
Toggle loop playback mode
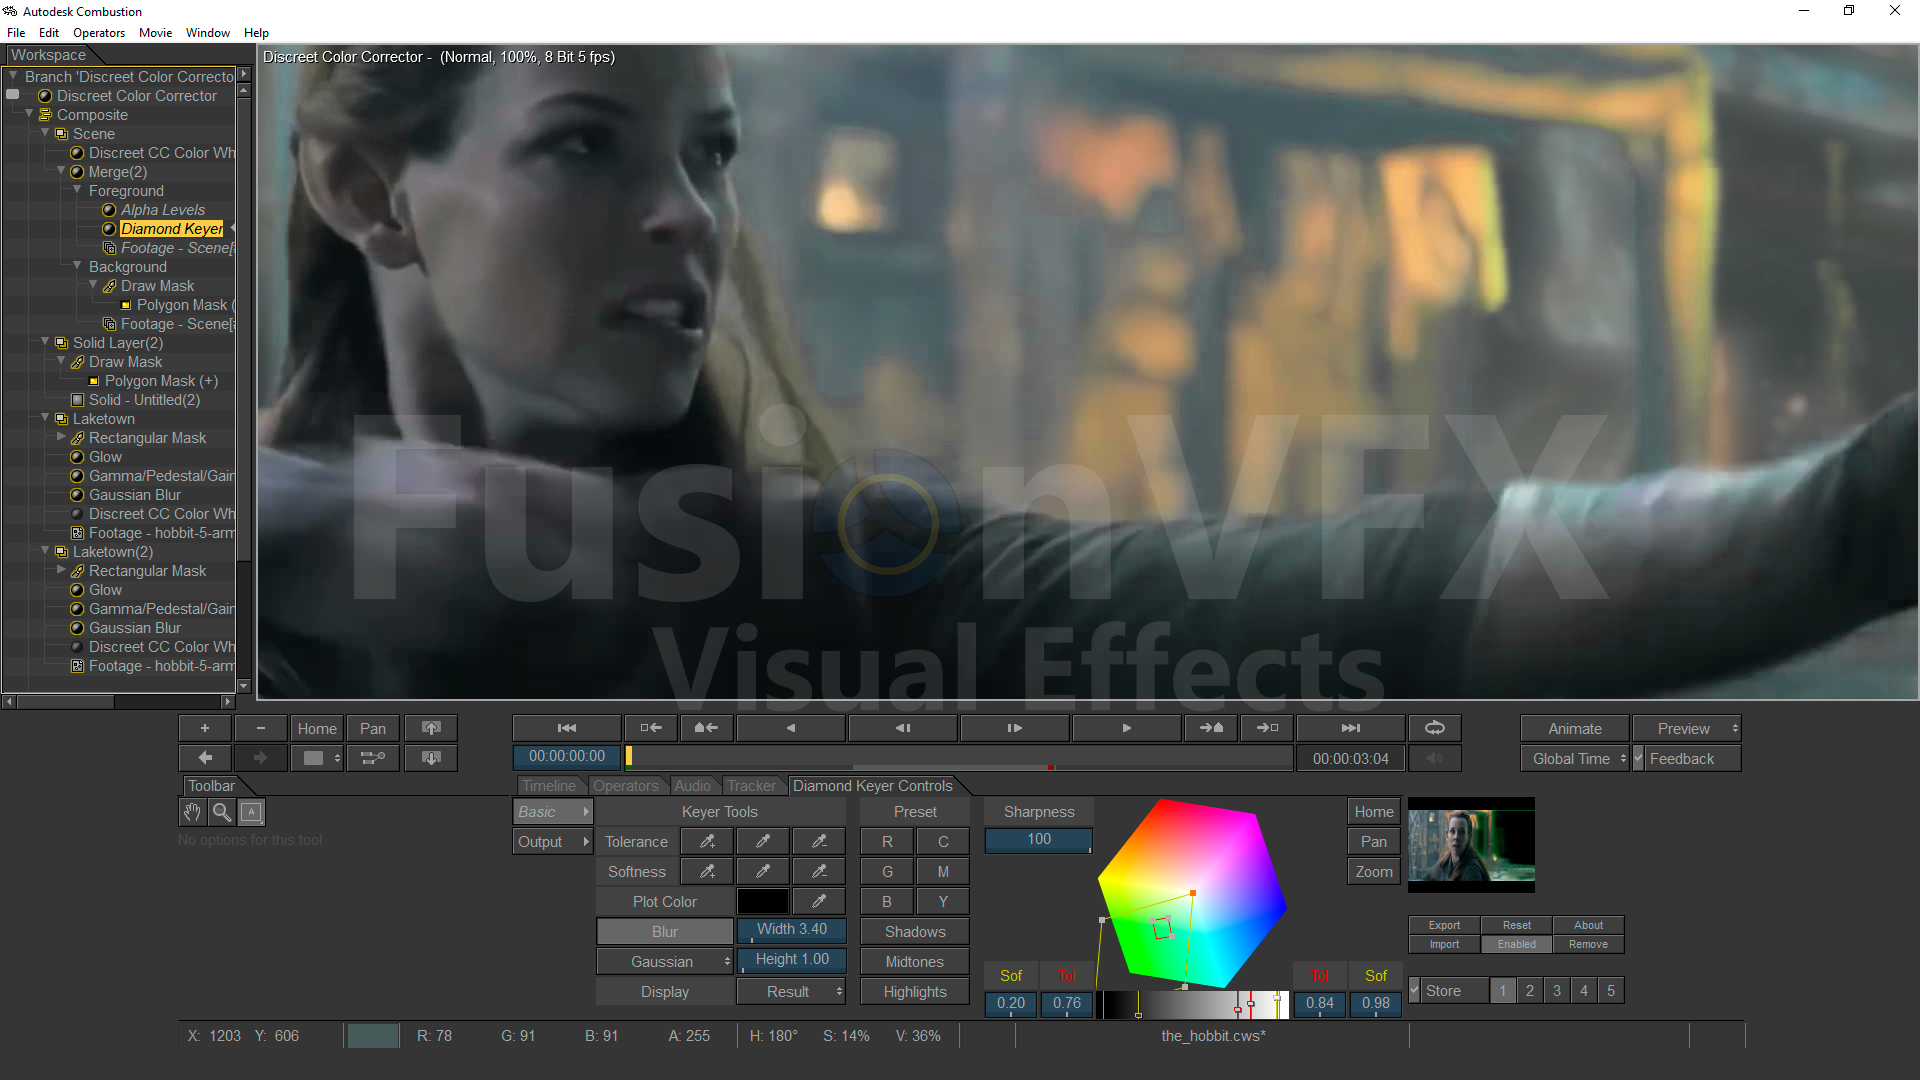[x=1435, y=728]
